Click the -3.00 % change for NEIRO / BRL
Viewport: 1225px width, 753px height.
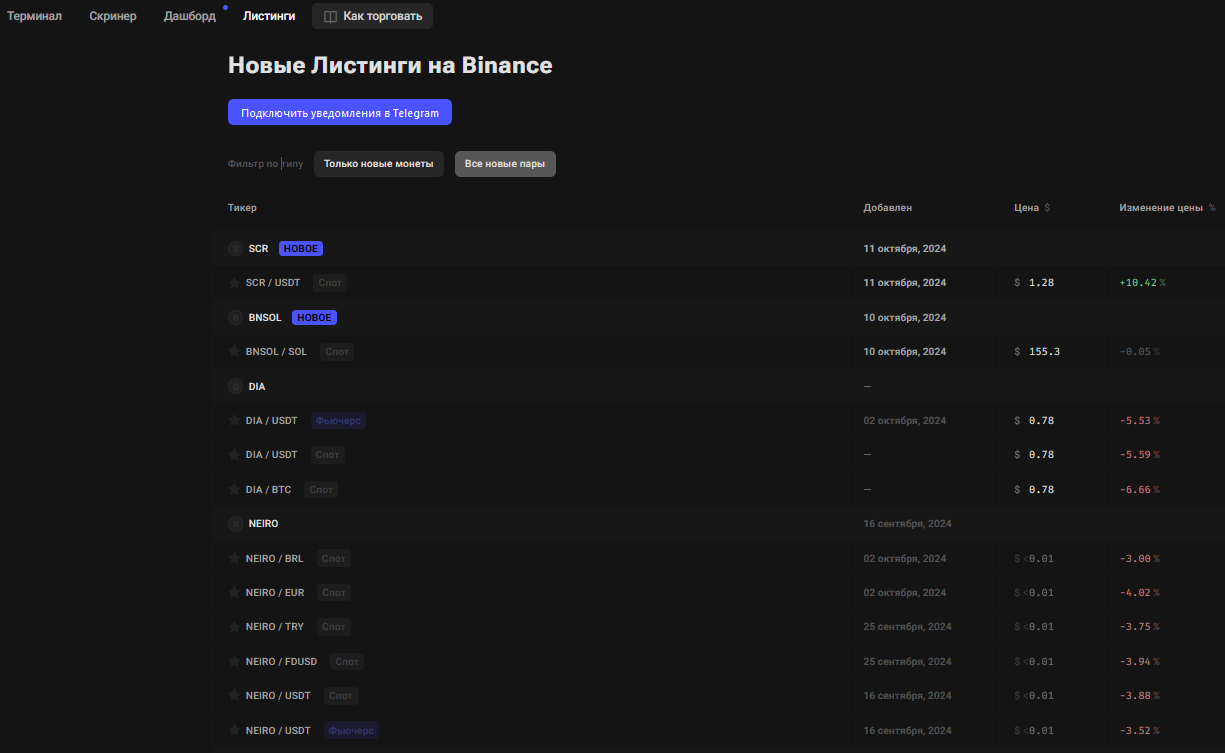coord(1140,559)
